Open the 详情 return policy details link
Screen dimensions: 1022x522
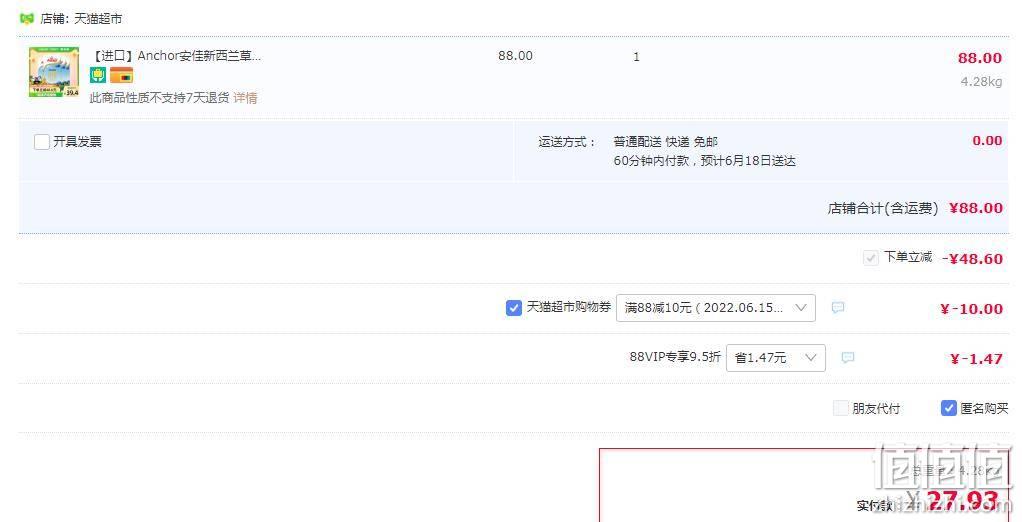point(245,98)
